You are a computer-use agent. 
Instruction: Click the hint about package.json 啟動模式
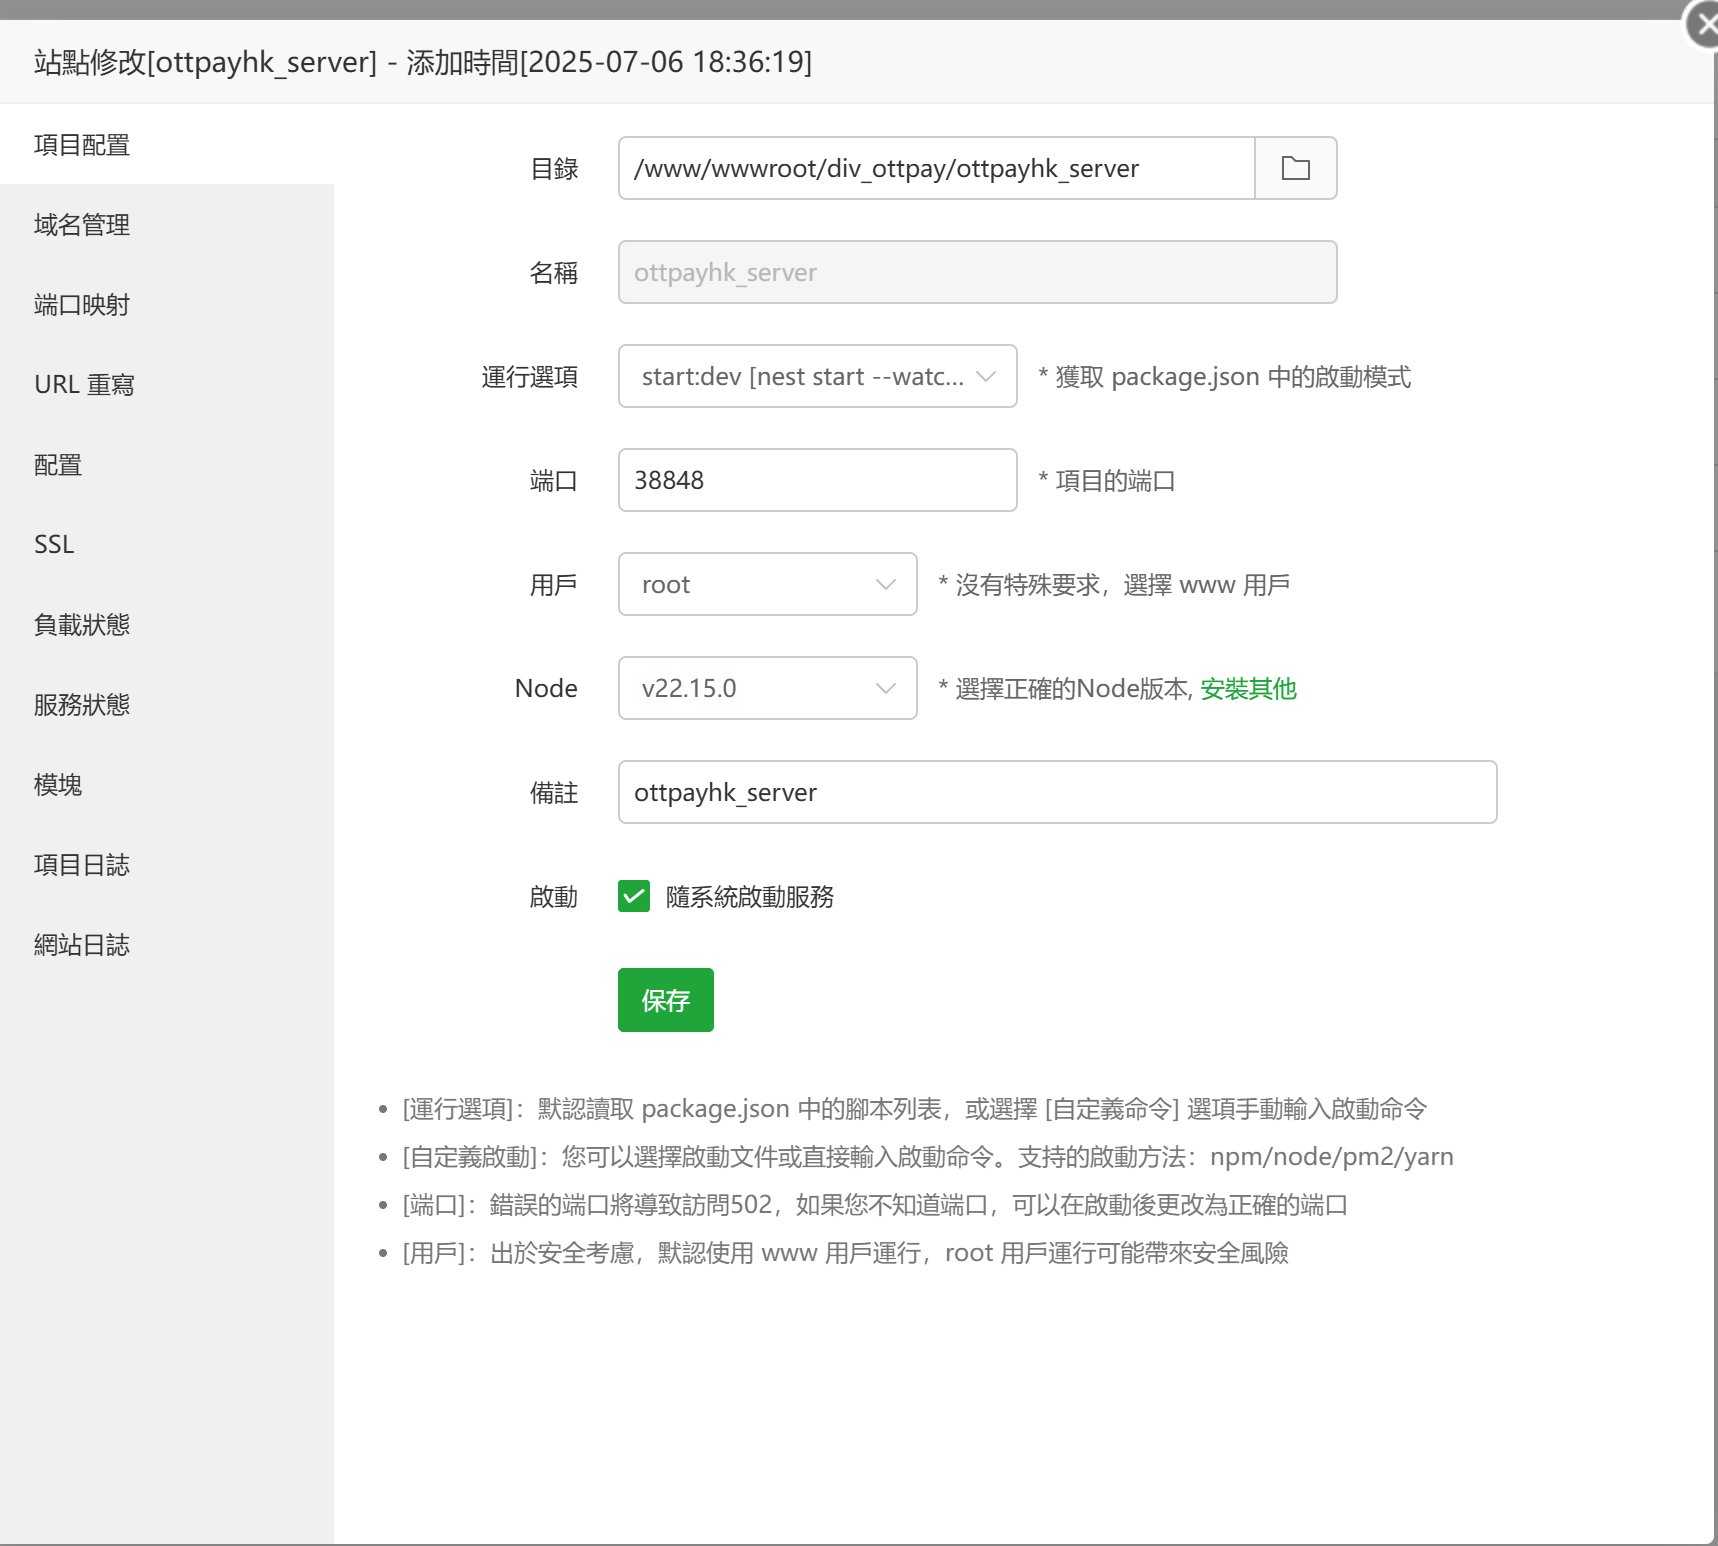tap(1225, 376)
